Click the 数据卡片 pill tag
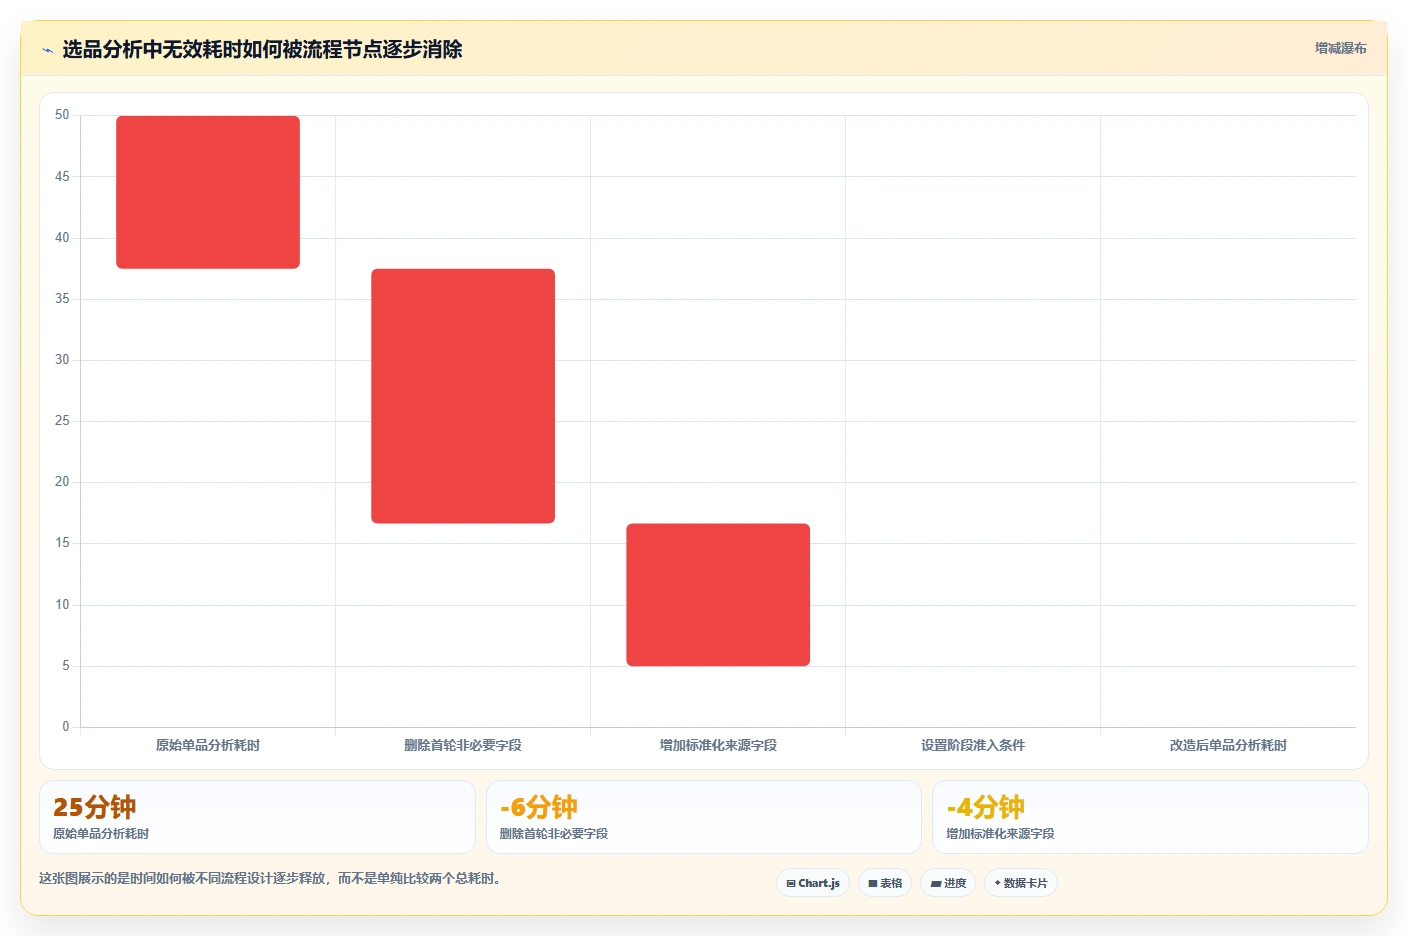The image size is (1408, 936). (x=1021, y=883)
